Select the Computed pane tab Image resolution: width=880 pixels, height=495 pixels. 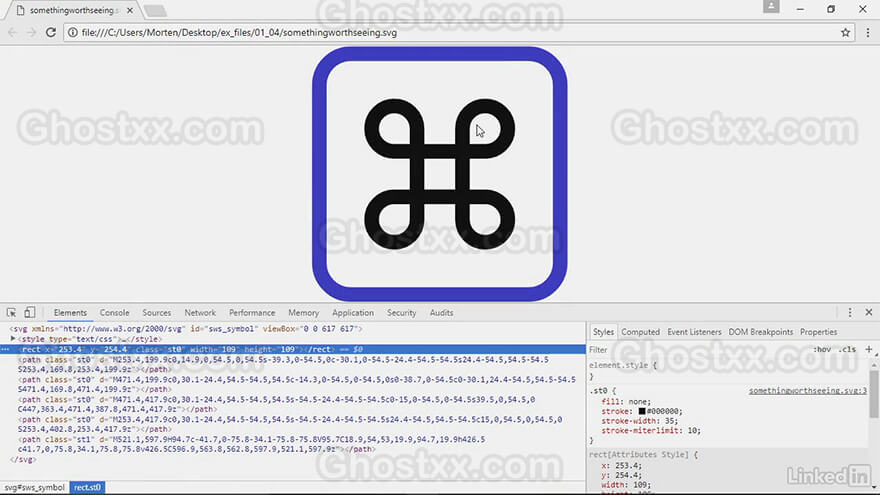pyautogui.click(x=640, y=332)
